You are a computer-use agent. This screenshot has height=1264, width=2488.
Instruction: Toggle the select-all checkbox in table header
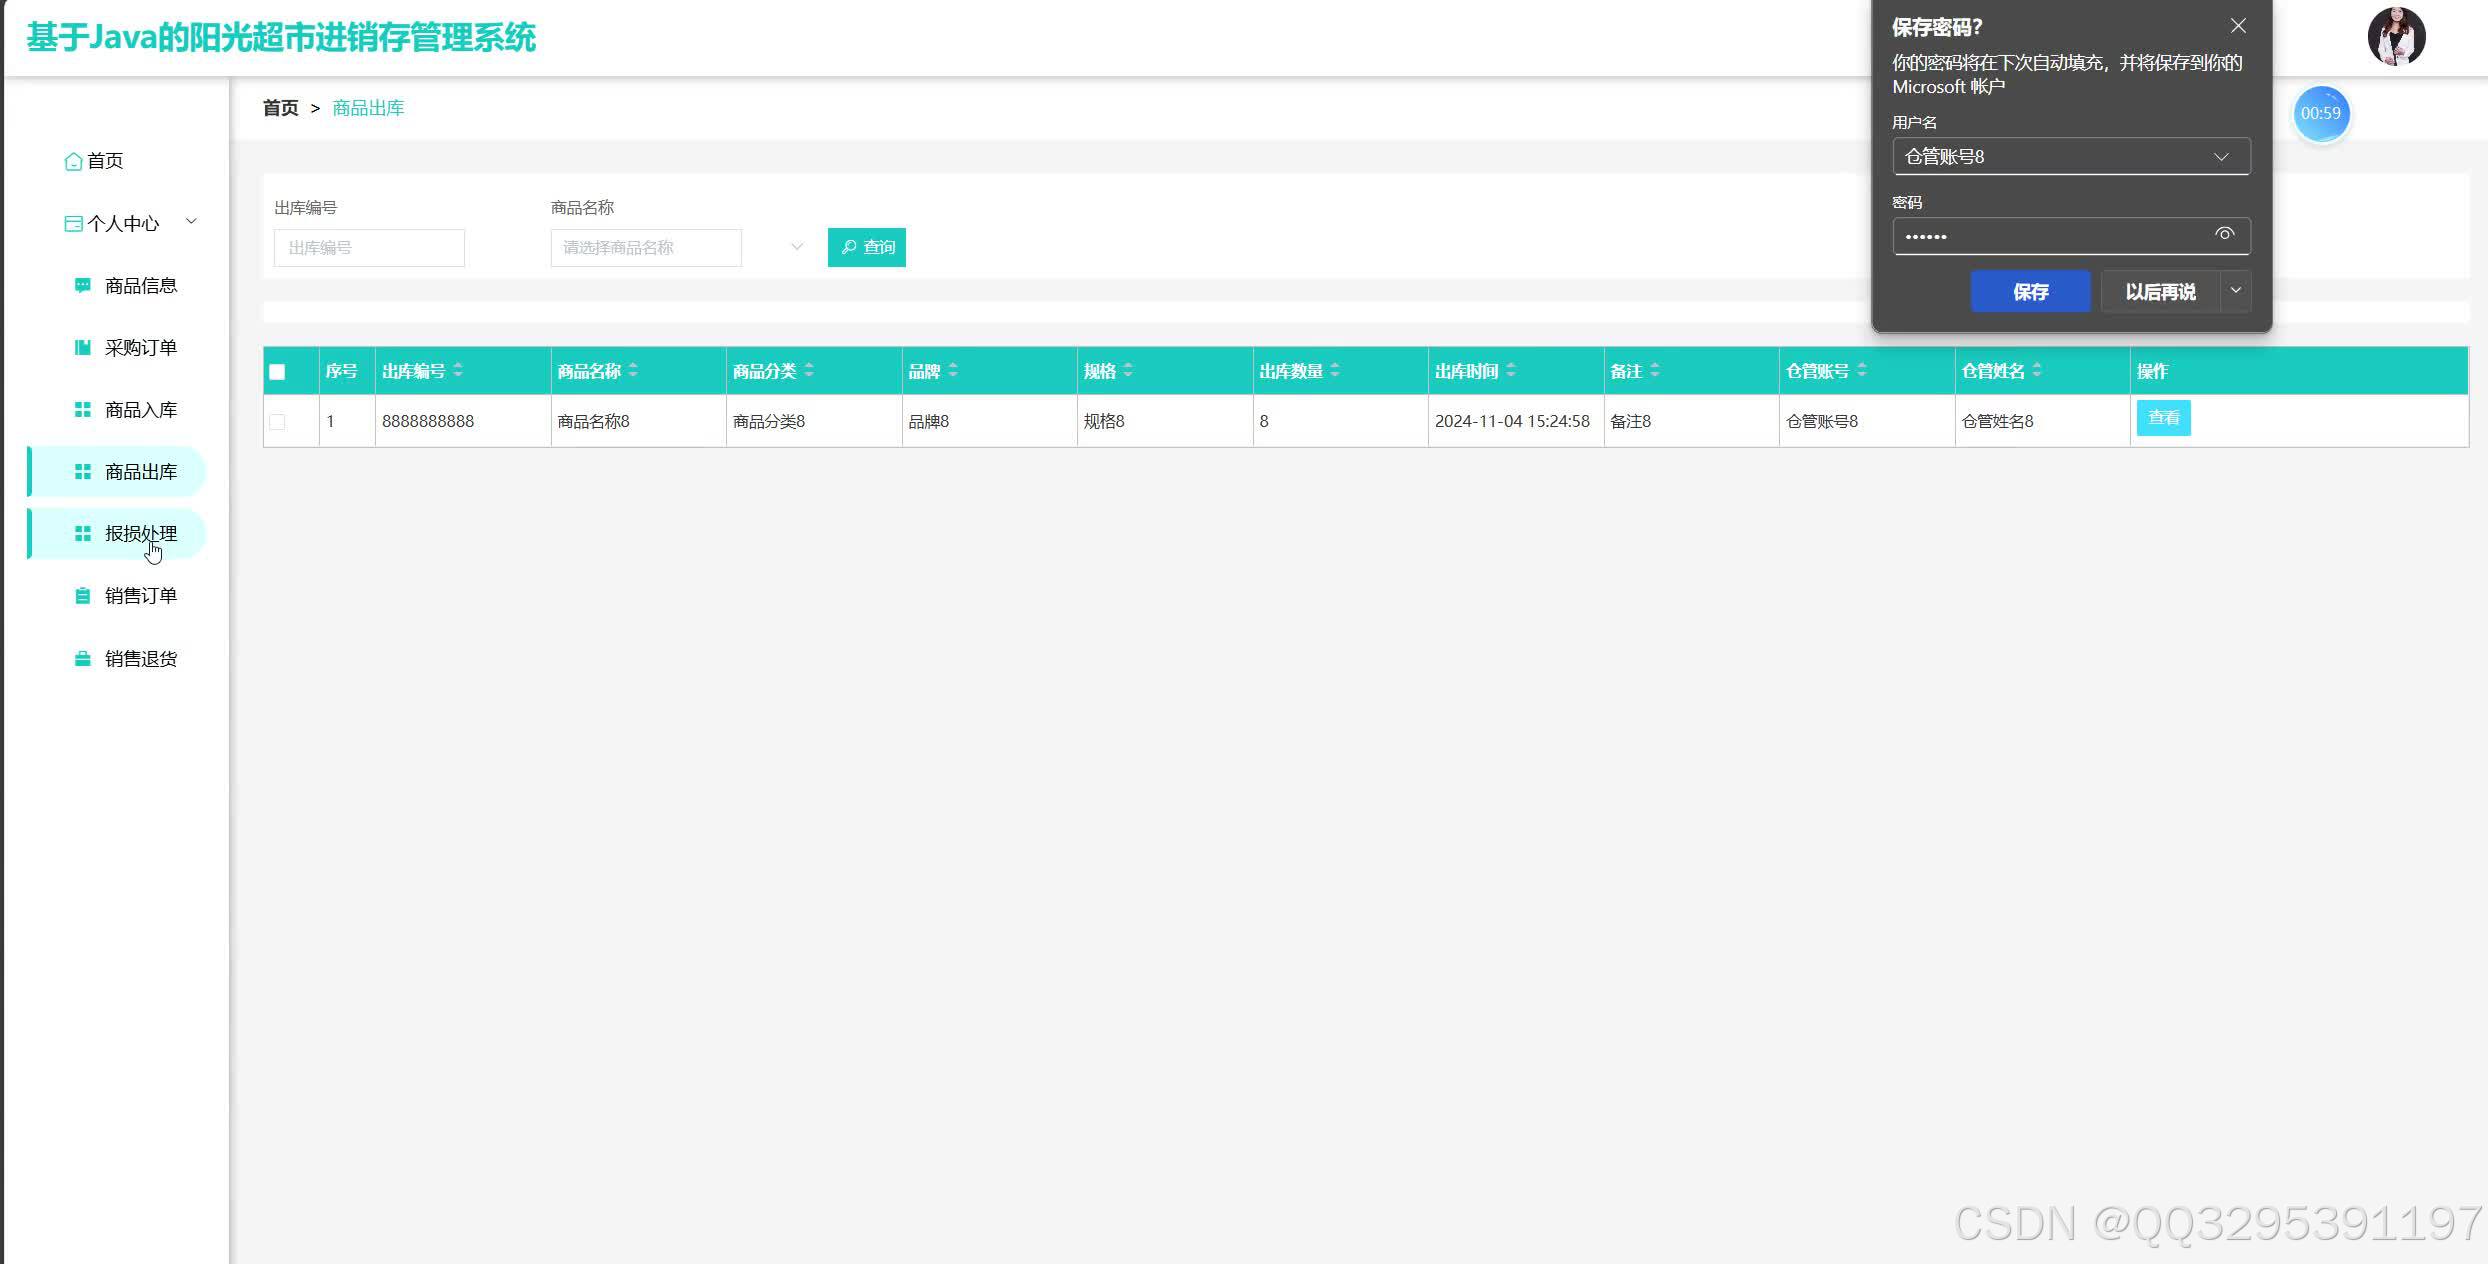pos(277,372)
